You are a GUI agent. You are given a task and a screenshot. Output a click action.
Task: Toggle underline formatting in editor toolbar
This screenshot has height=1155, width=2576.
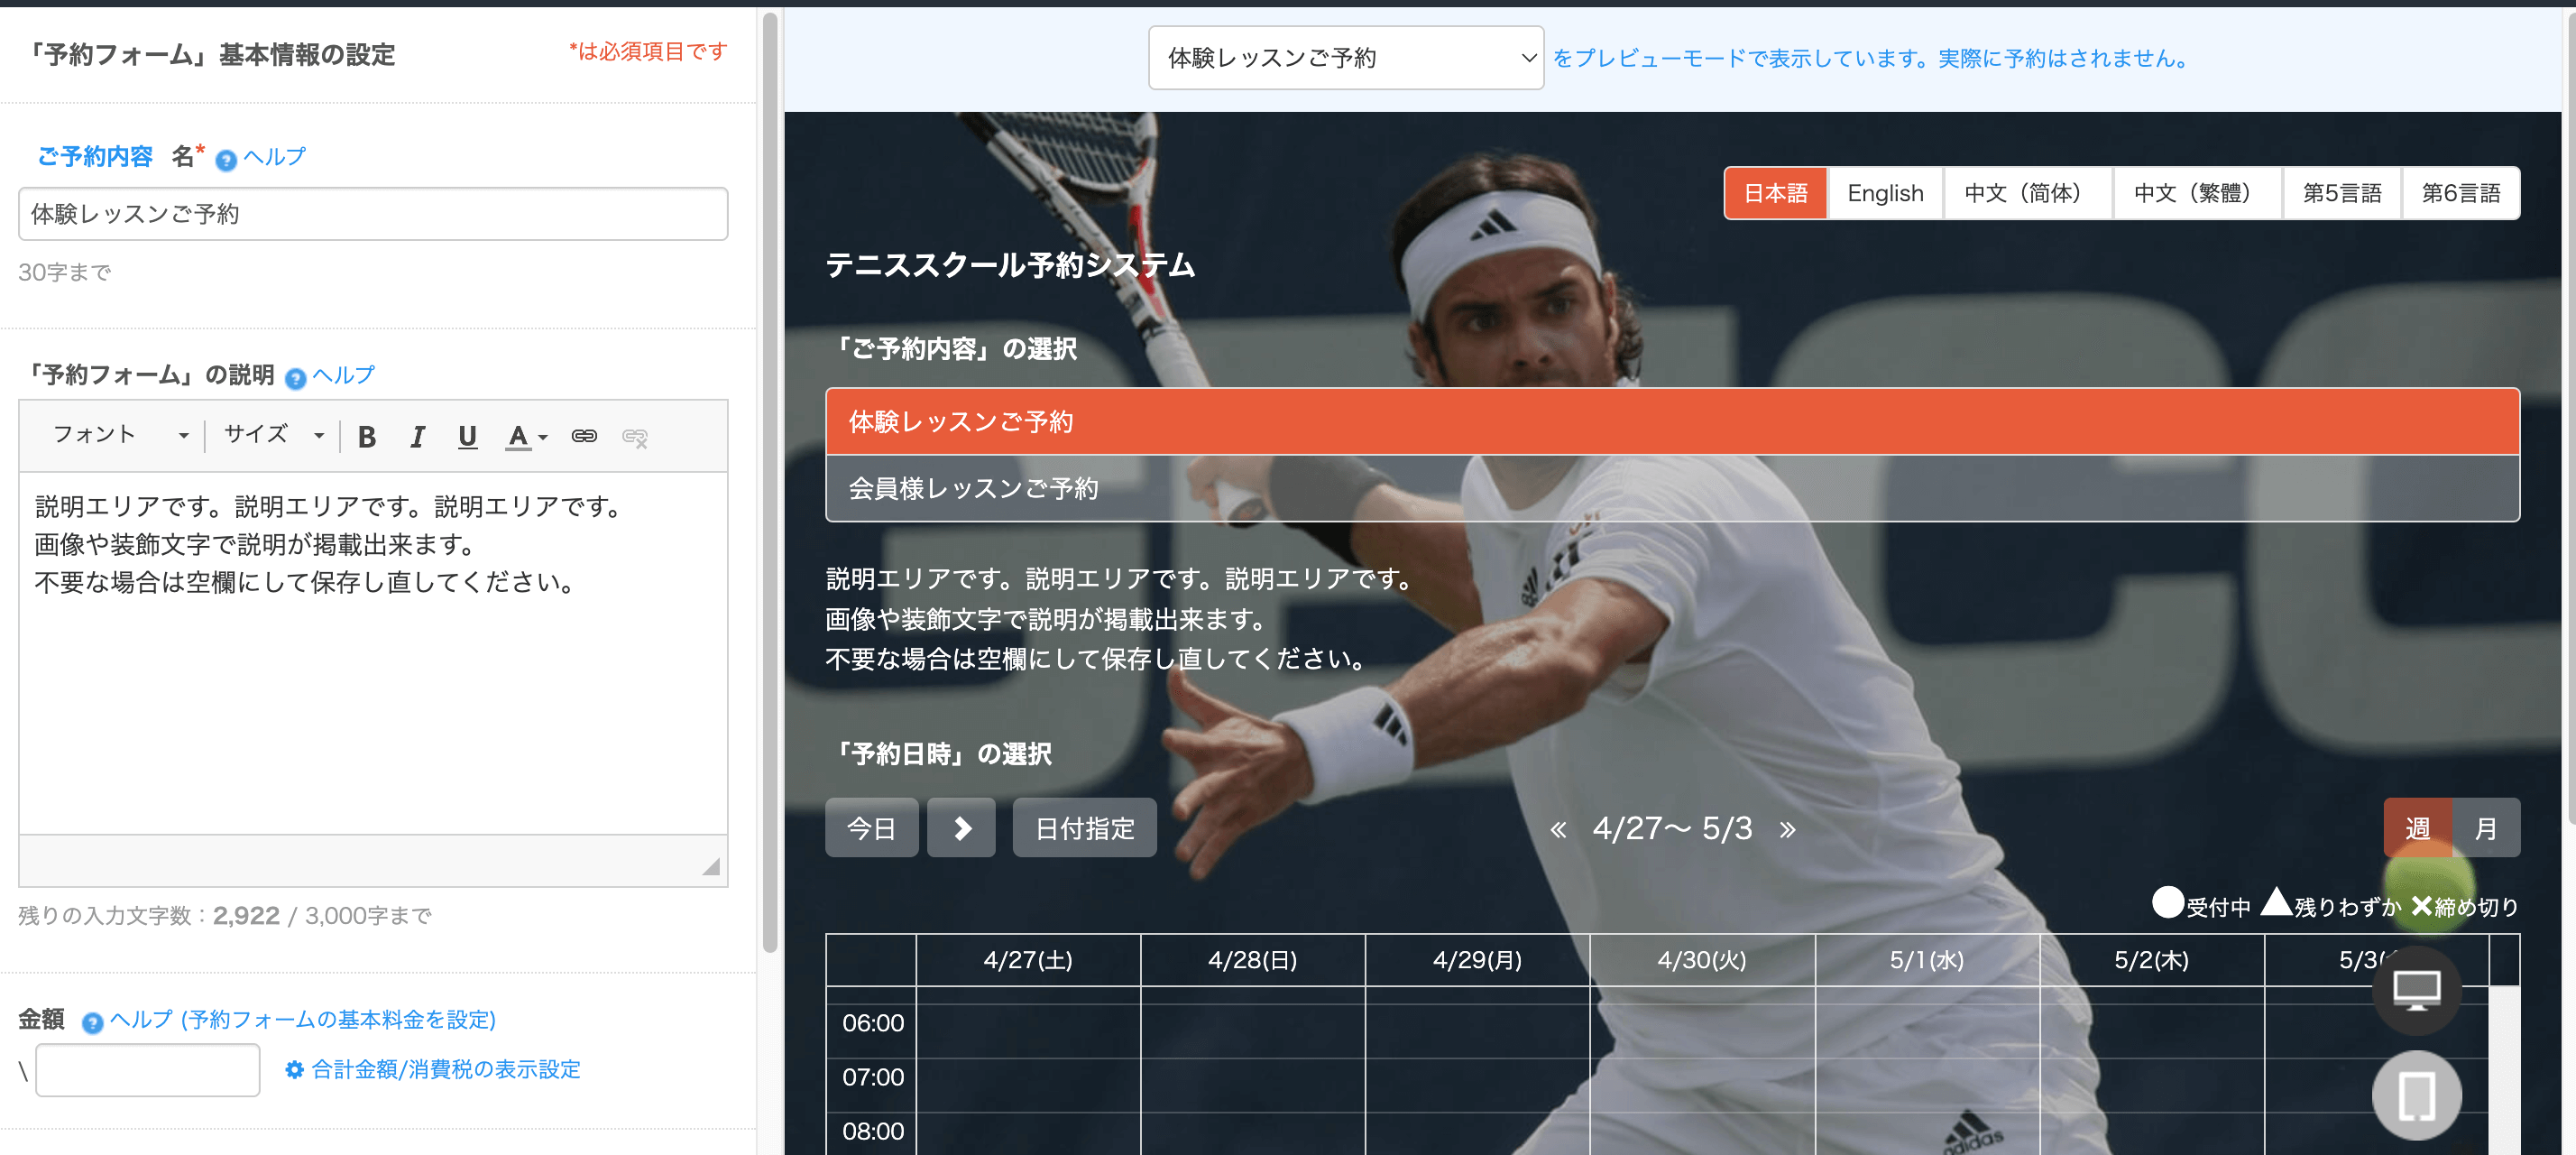[x=467, y=437]
